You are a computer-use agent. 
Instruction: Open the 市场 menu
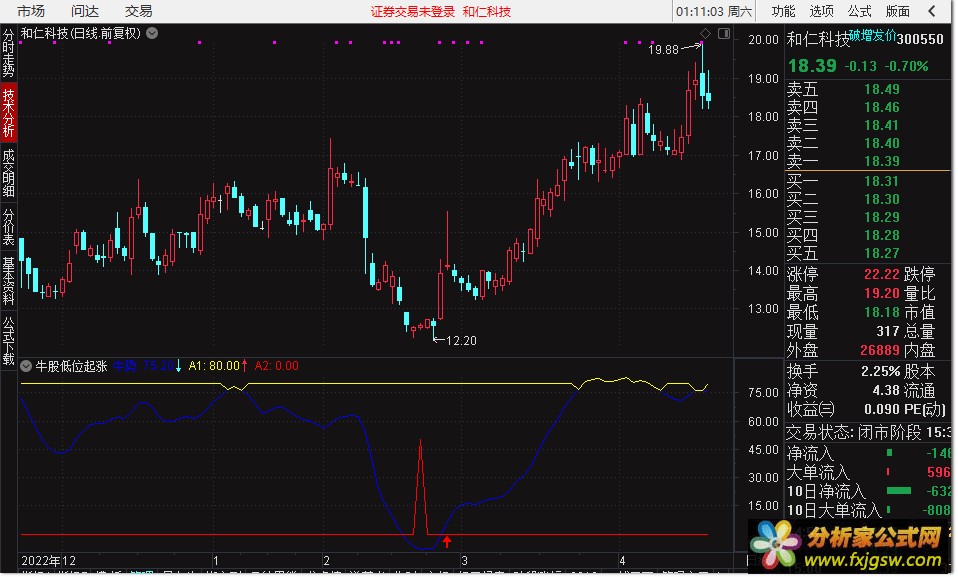point(31,11)
